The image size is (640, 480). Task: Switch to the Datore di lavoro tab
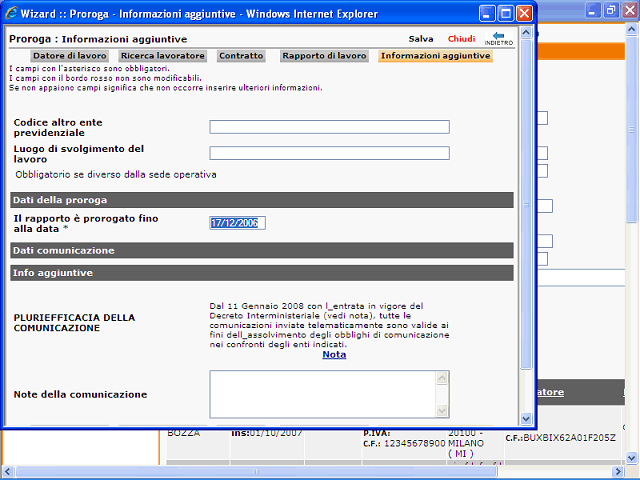click(69, 56)
